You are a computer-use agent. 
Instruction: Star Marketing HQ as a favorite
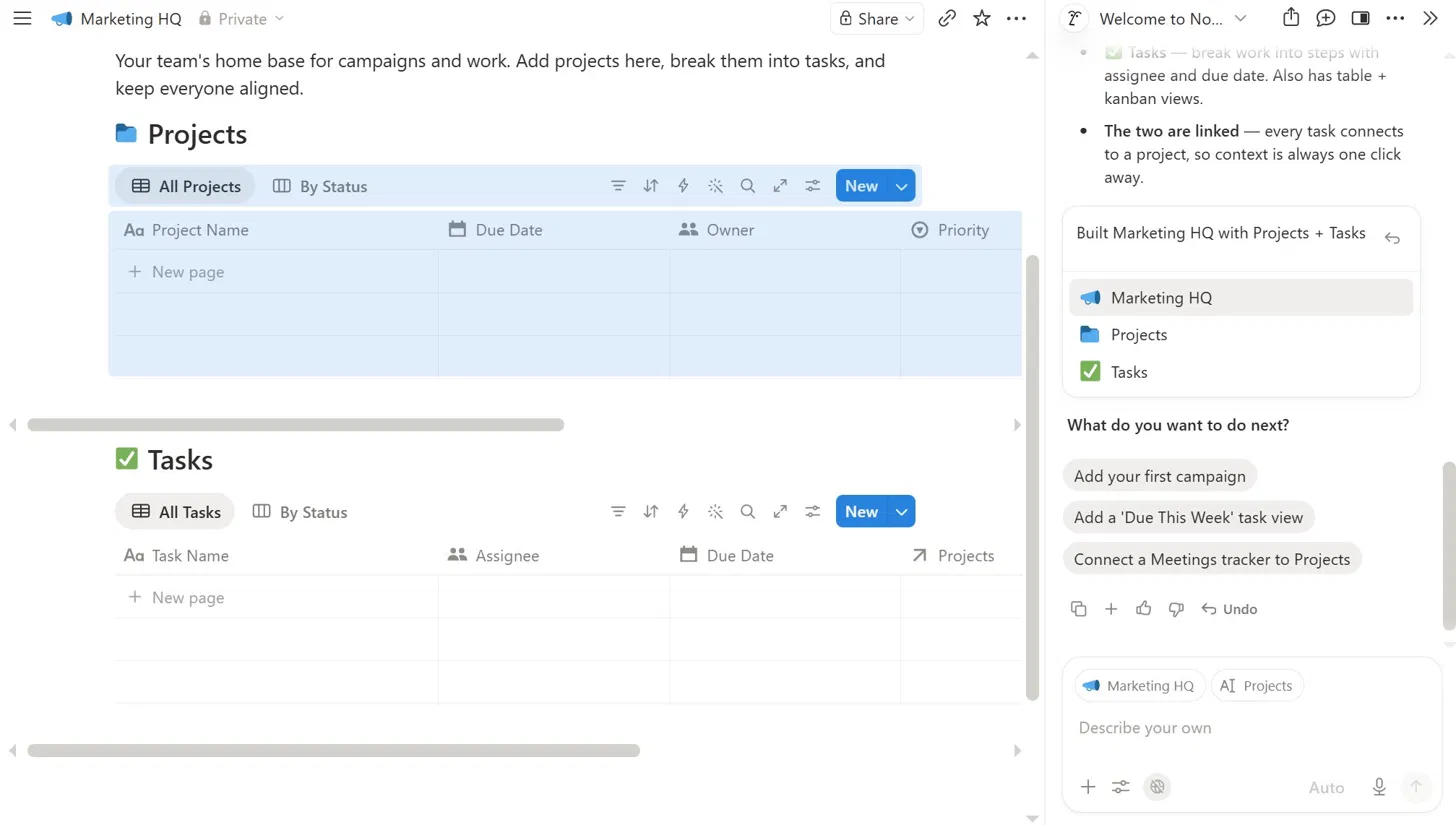(x=982, y=18)
